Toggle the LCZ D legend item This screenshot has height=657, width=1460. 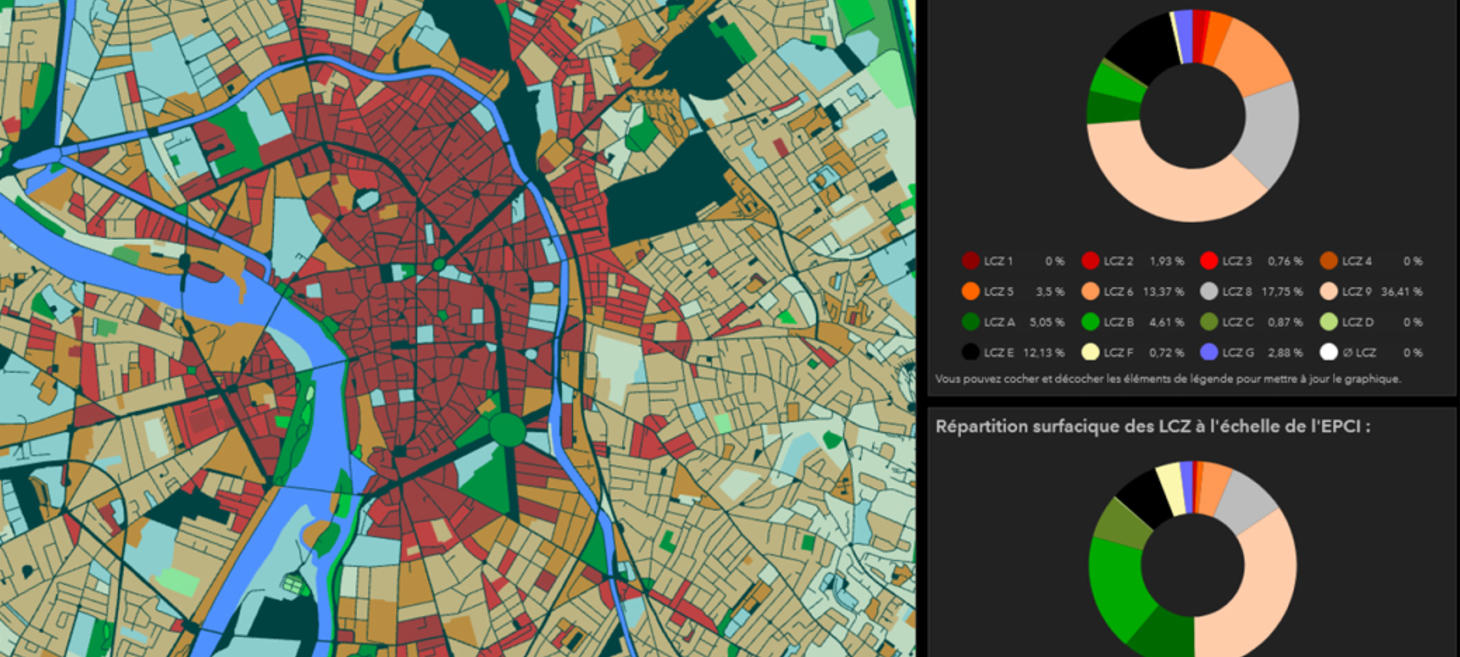click(1329, 322)
